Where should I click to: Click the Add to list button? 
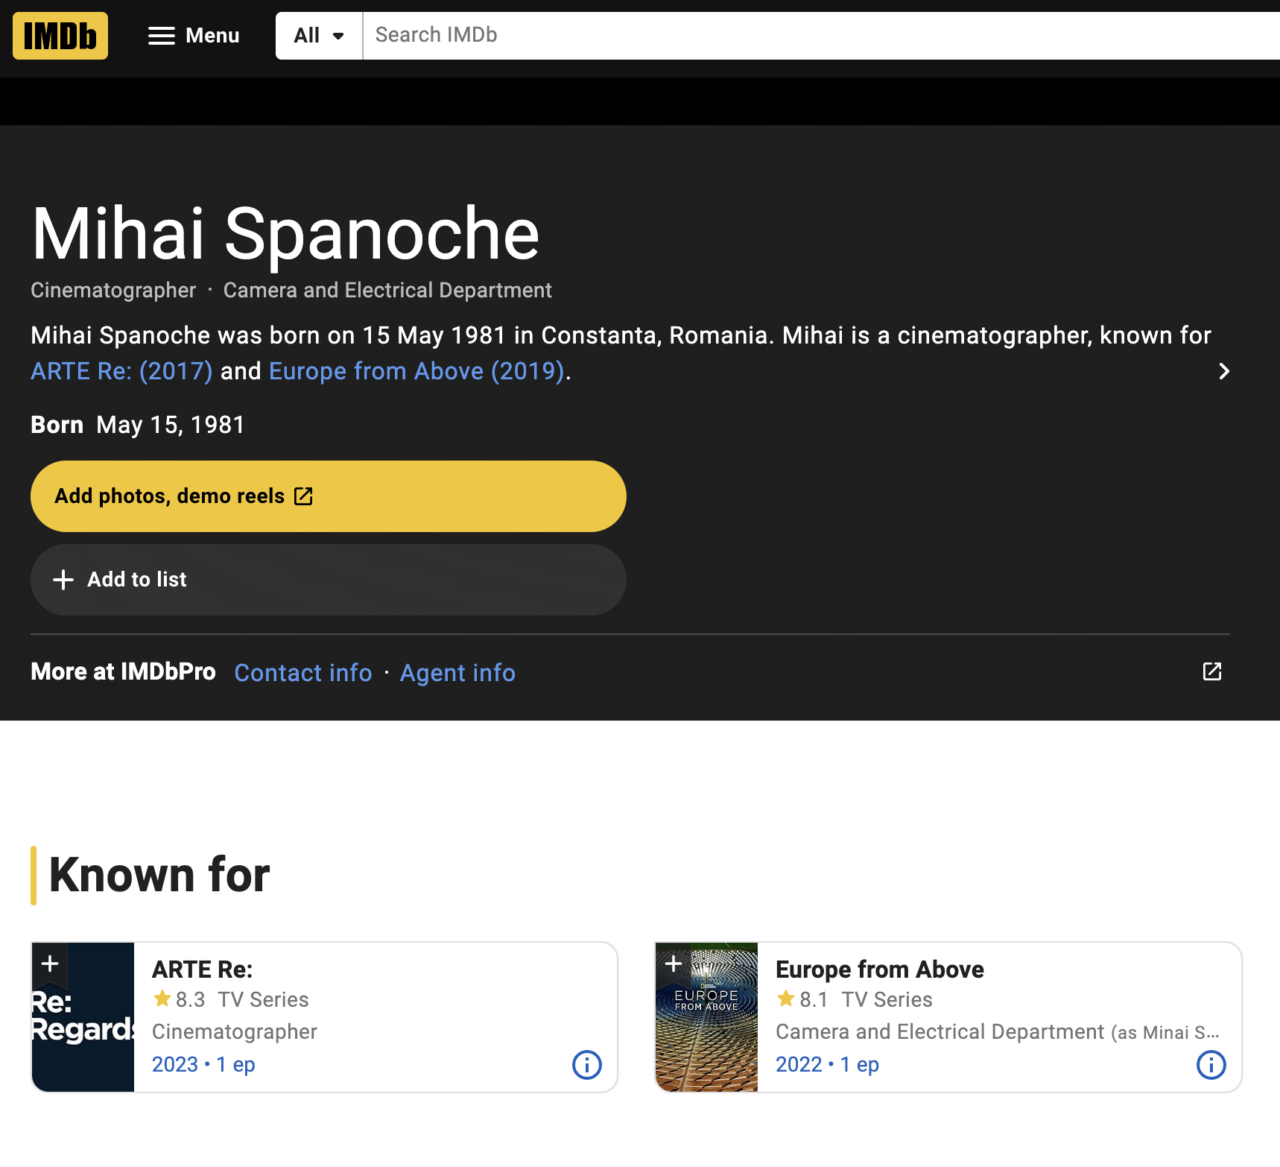(328, 580)
